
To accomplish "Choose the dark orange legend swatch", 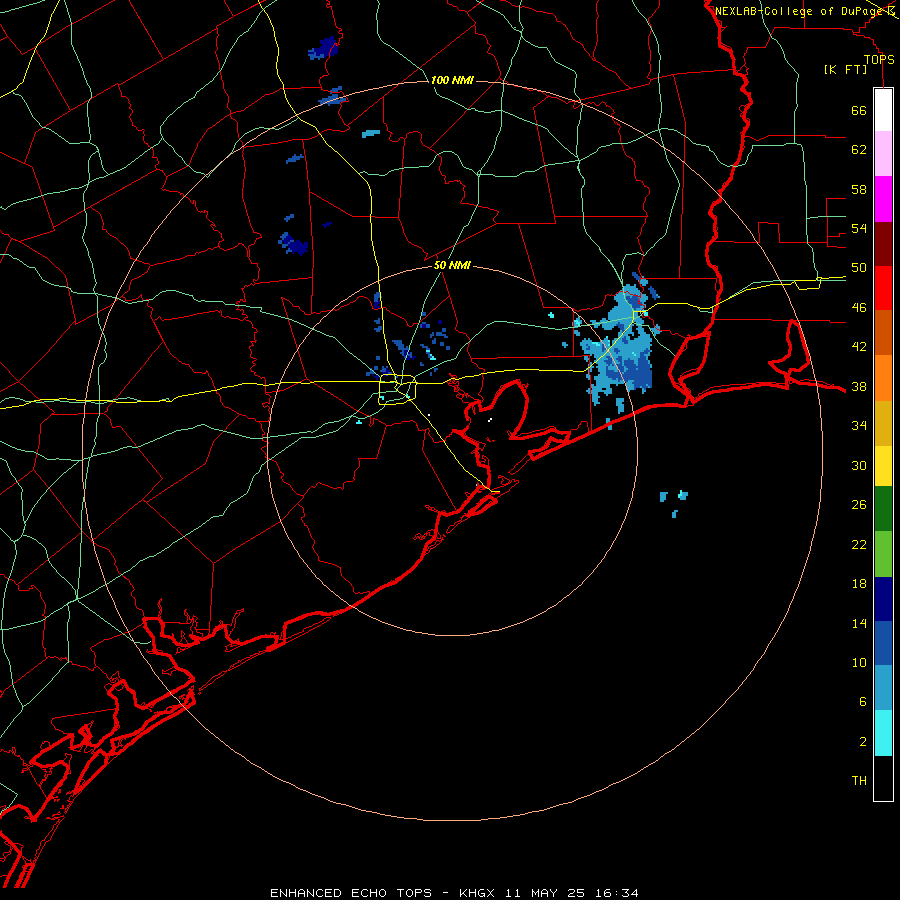I will pyautogui.click(x=883, y=333).
